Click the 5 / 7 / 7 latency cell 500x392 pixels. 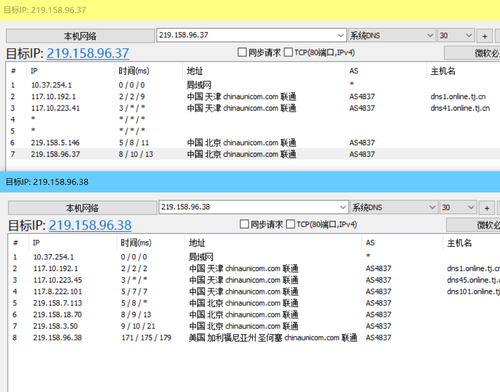pos(134,292)
